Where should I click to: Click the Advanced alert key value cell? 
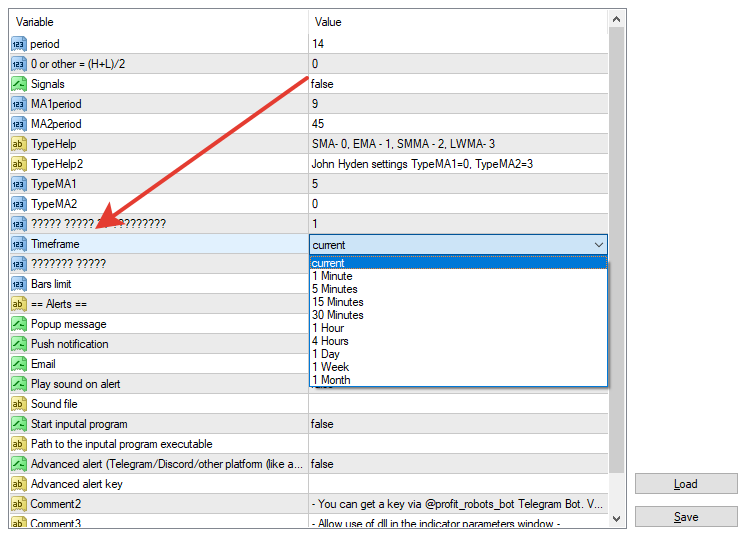point(458,484)
